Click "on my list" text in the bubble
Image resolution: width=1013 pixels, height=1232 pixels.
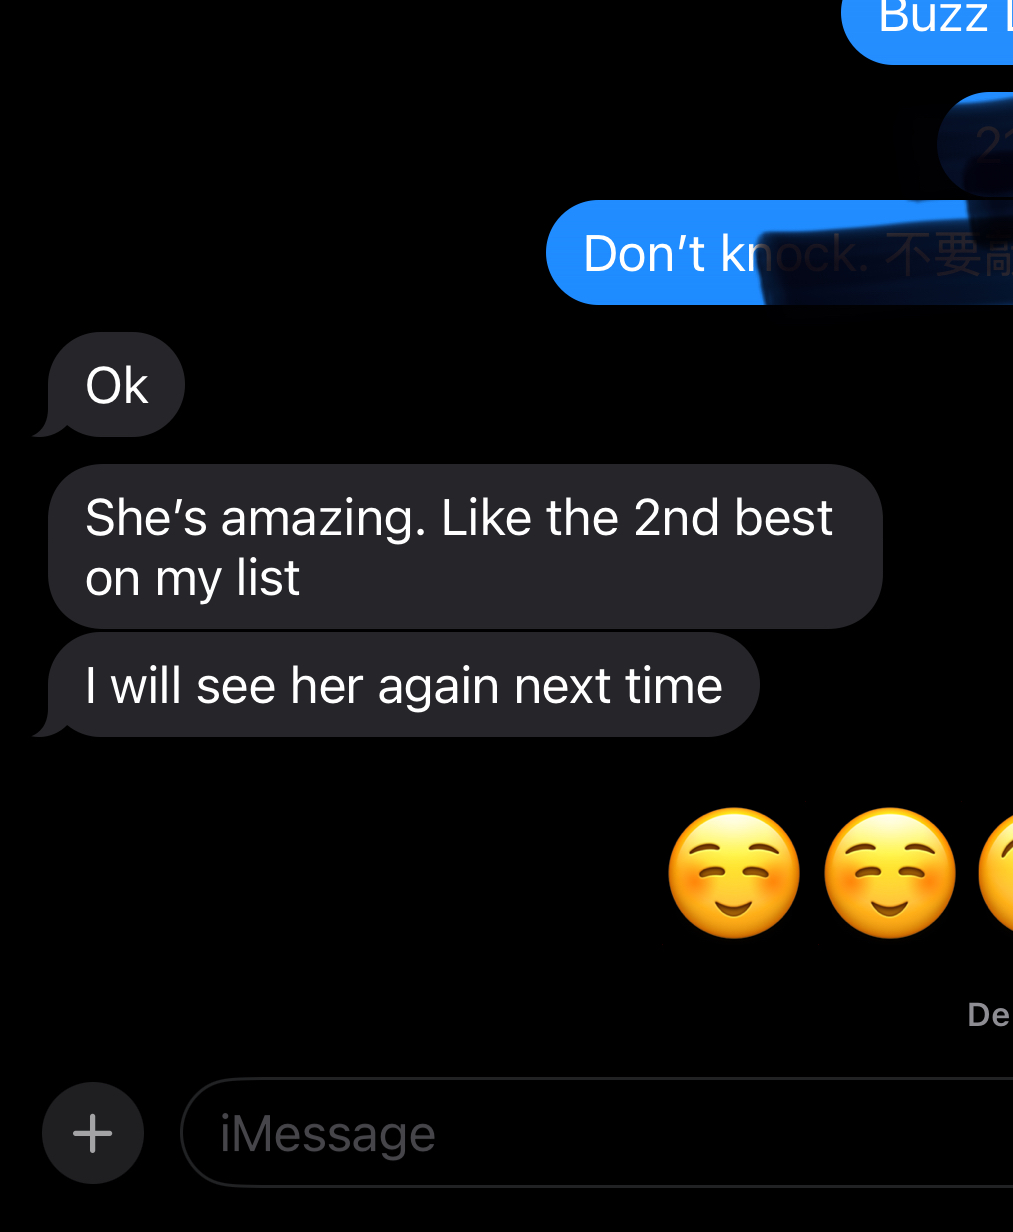(x=193, y=578)
